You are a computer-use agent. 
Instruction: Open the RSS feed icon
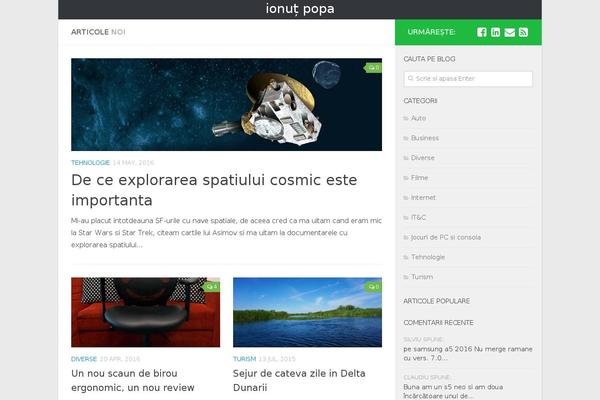(x=523, y=32)
